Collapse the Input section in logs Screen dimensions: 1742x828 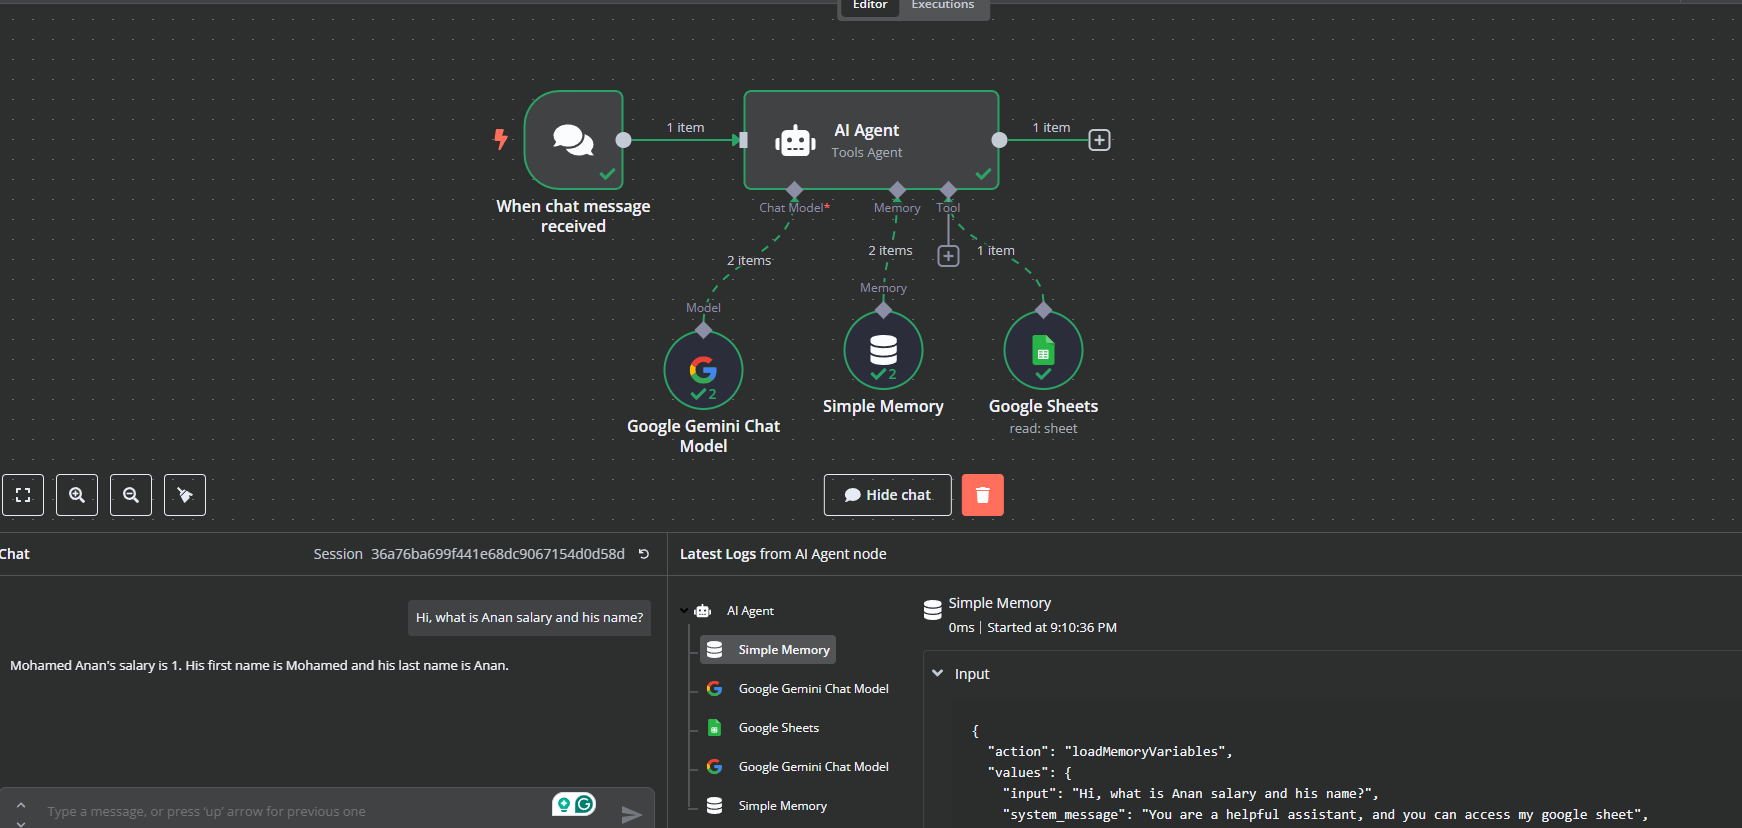(x=938, y=674)
